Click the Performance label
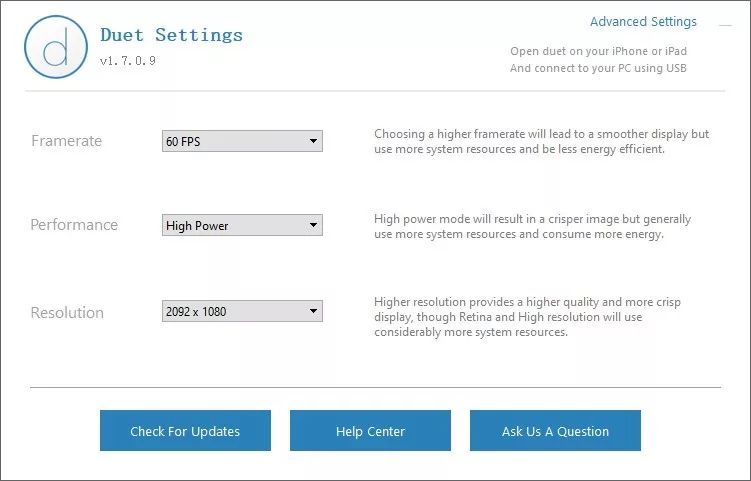The width and height of the screenshot is (751, 481). [74, 225]
